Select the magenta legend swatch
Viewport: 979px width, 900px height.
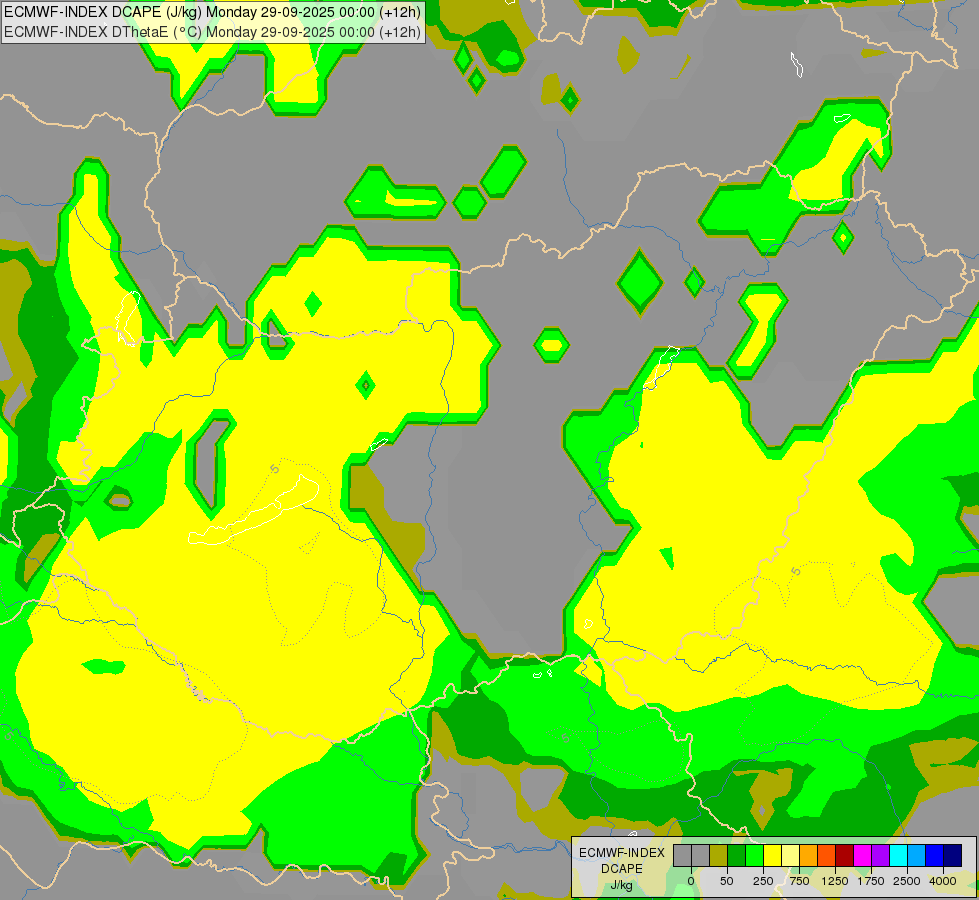(862, 855)
